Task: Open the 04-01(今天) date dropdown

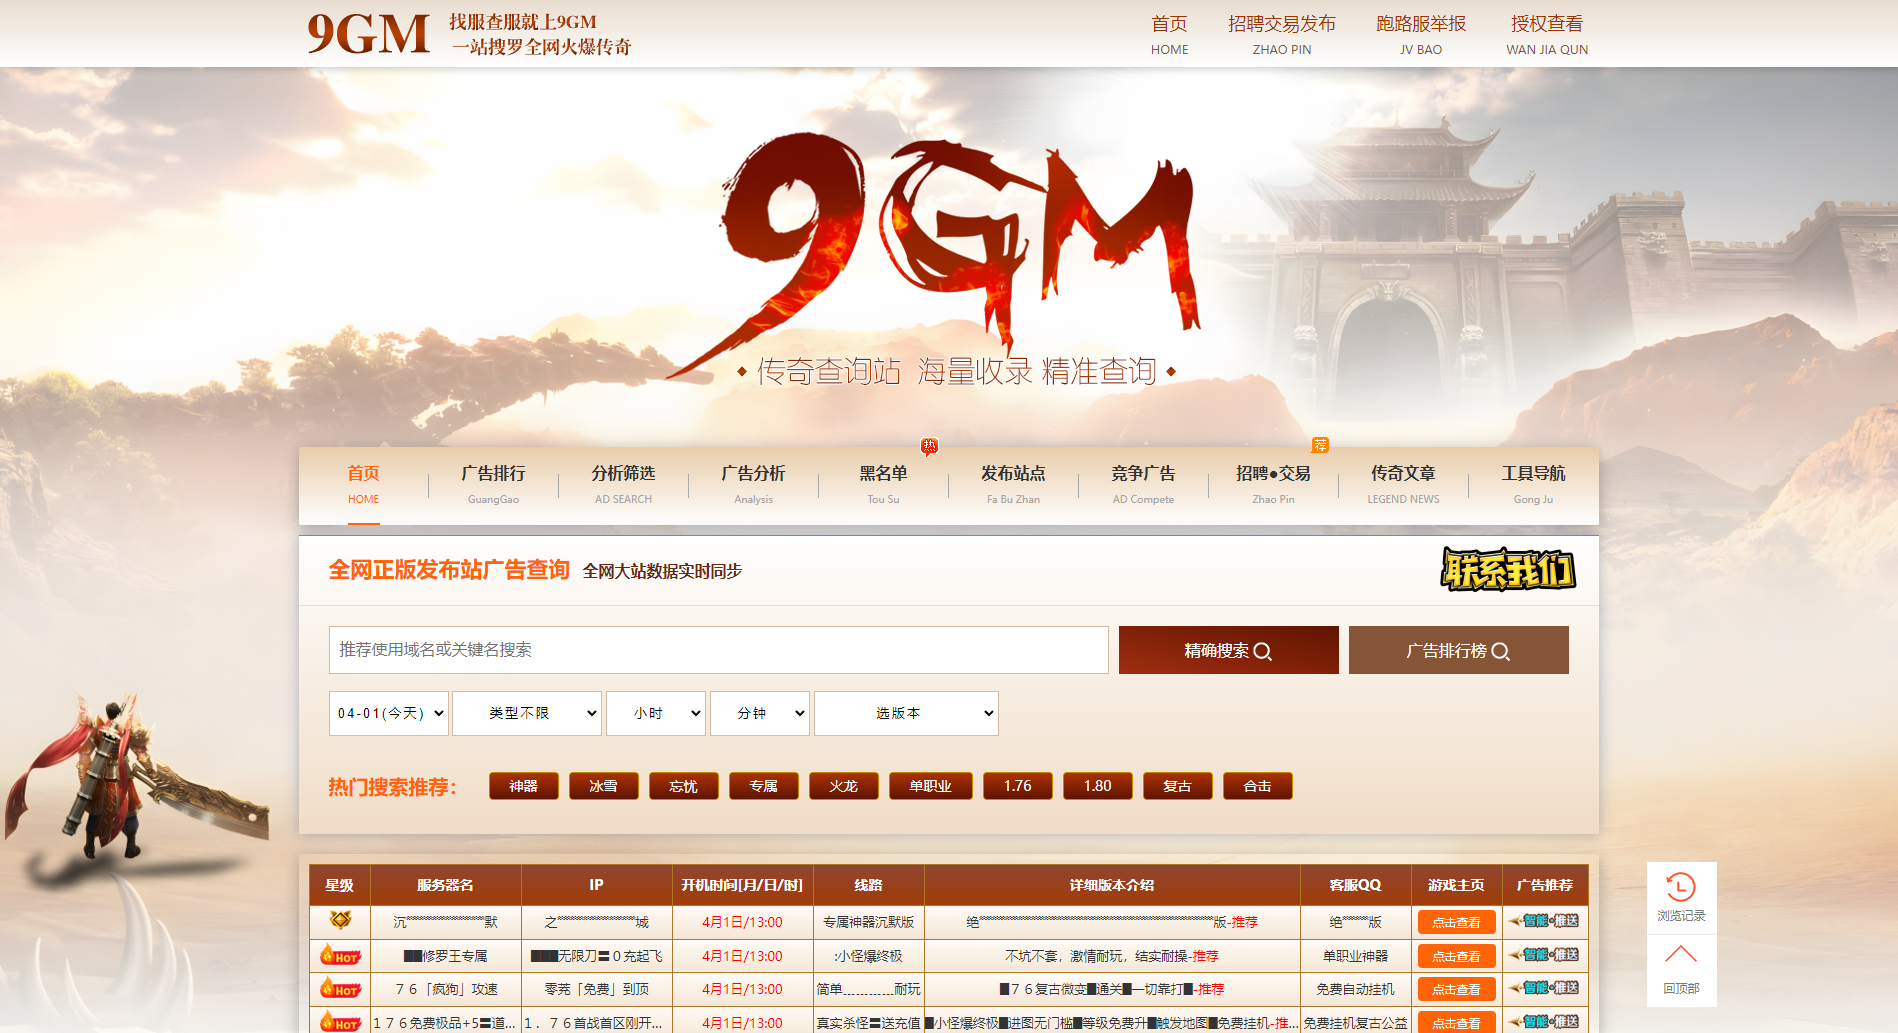Action: 389,713
